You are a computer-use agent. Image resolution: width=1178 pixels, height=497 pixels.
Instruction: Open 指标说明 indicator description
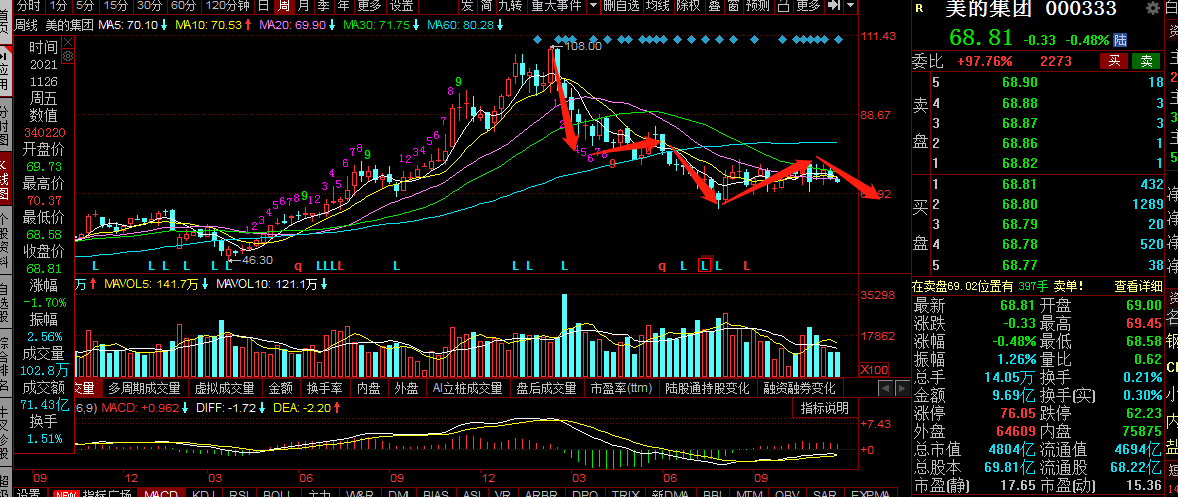[824, 408]
